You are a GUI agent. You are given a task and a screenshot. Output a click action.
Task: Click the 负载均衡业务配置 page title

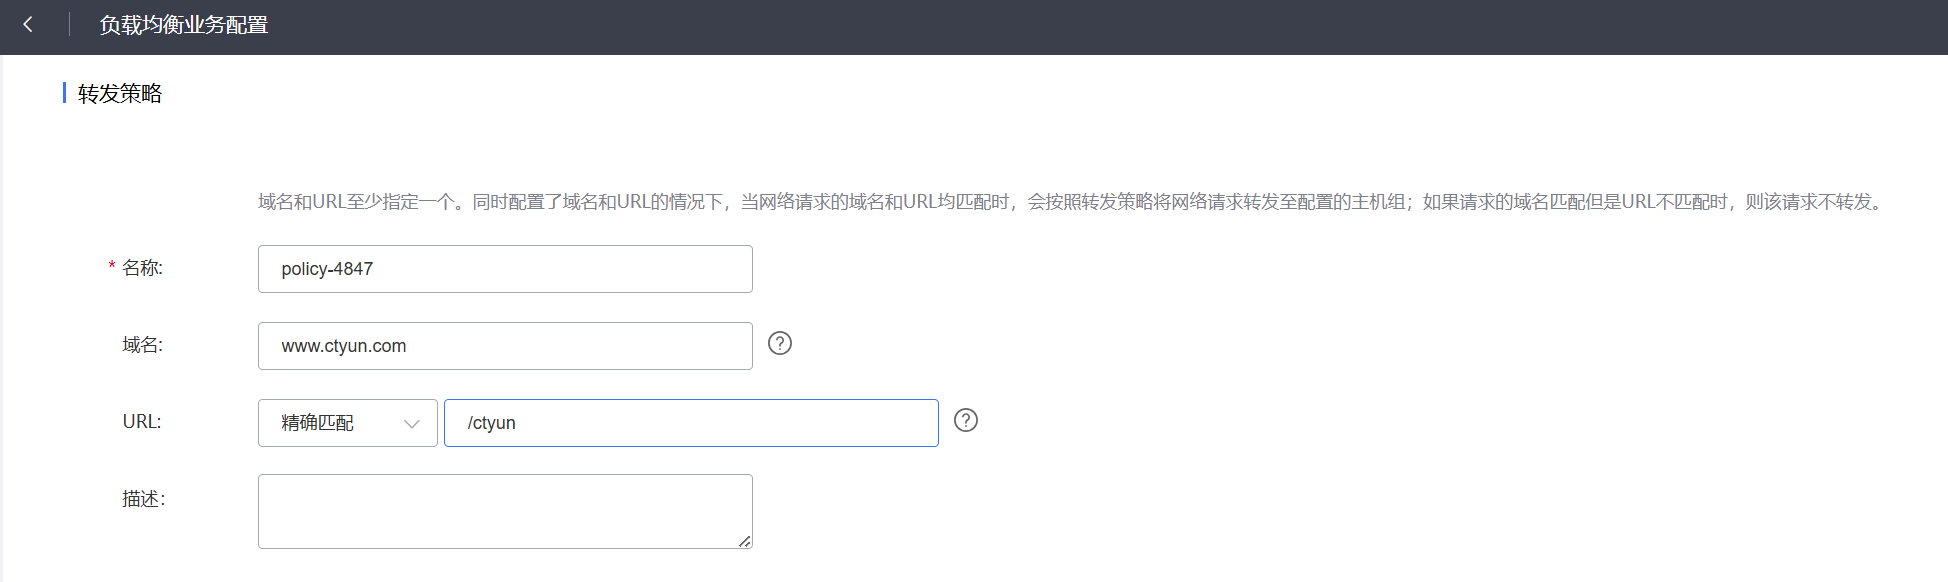point(184,25)
